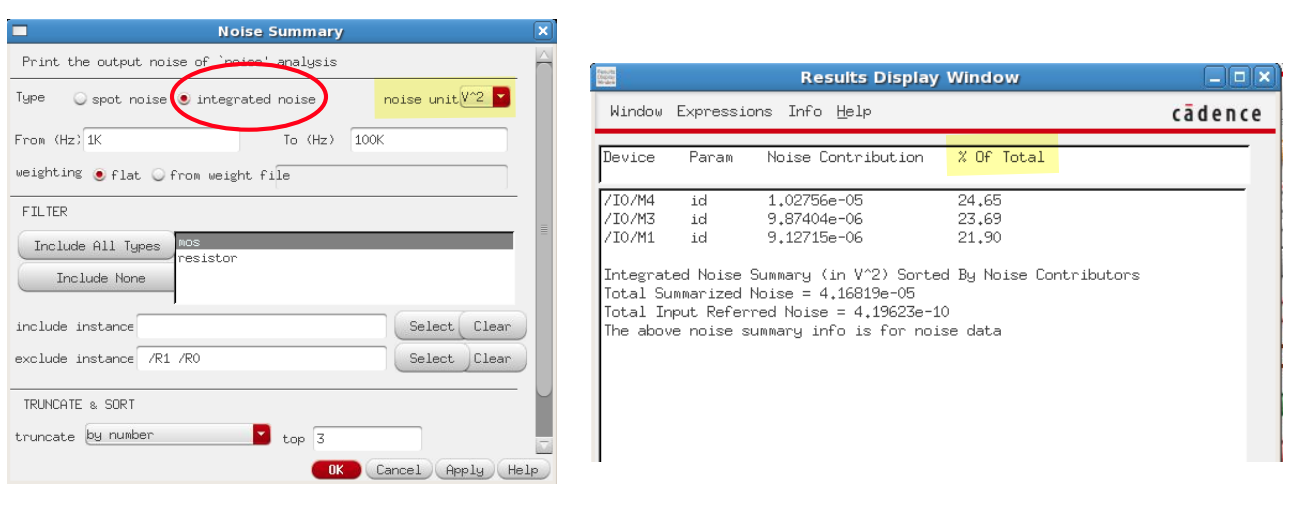
Task: Select mos in filter list
Action: click(x=345, y=242)
